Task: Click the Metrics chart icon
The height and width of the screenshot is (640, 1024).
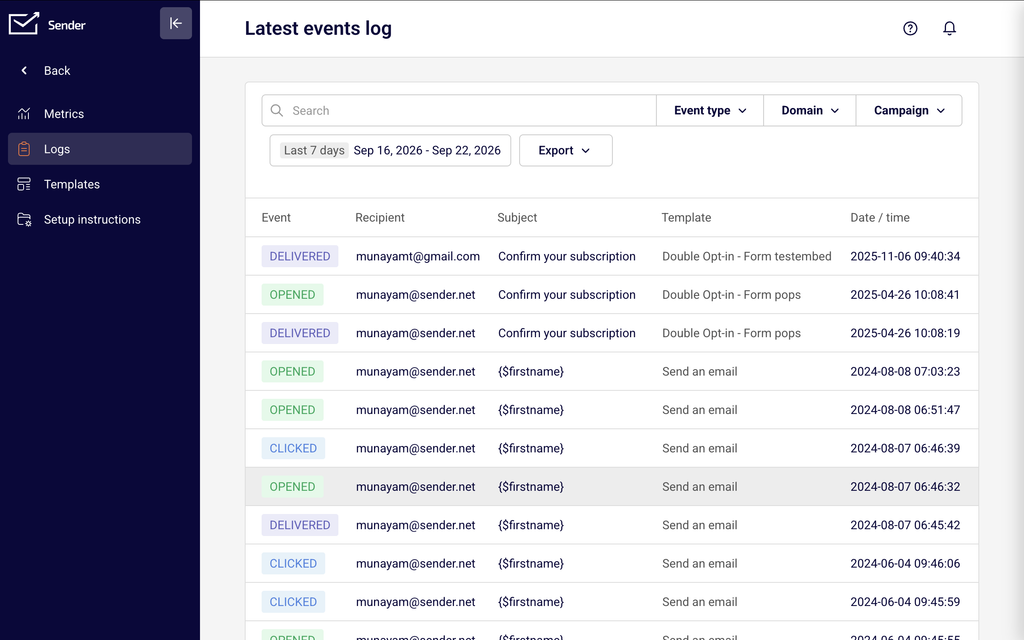Action: click(x=24, y=114)
